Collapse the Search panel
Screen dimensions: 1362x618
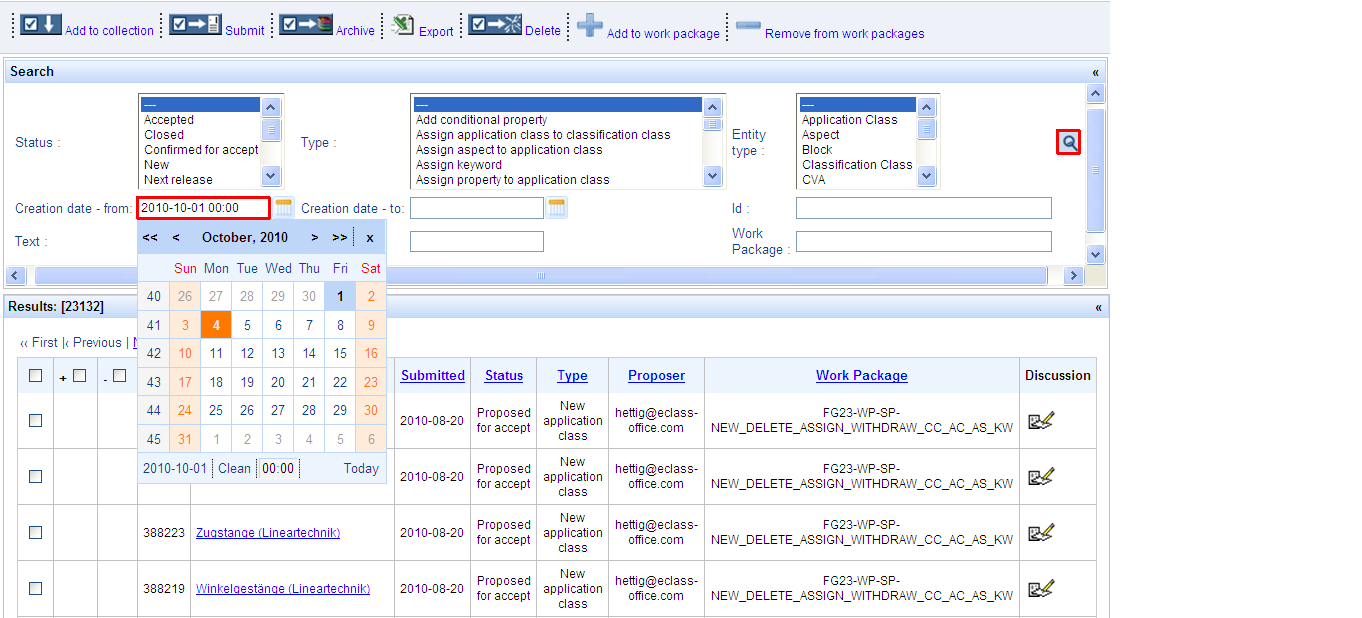[x=1095, y=72]
